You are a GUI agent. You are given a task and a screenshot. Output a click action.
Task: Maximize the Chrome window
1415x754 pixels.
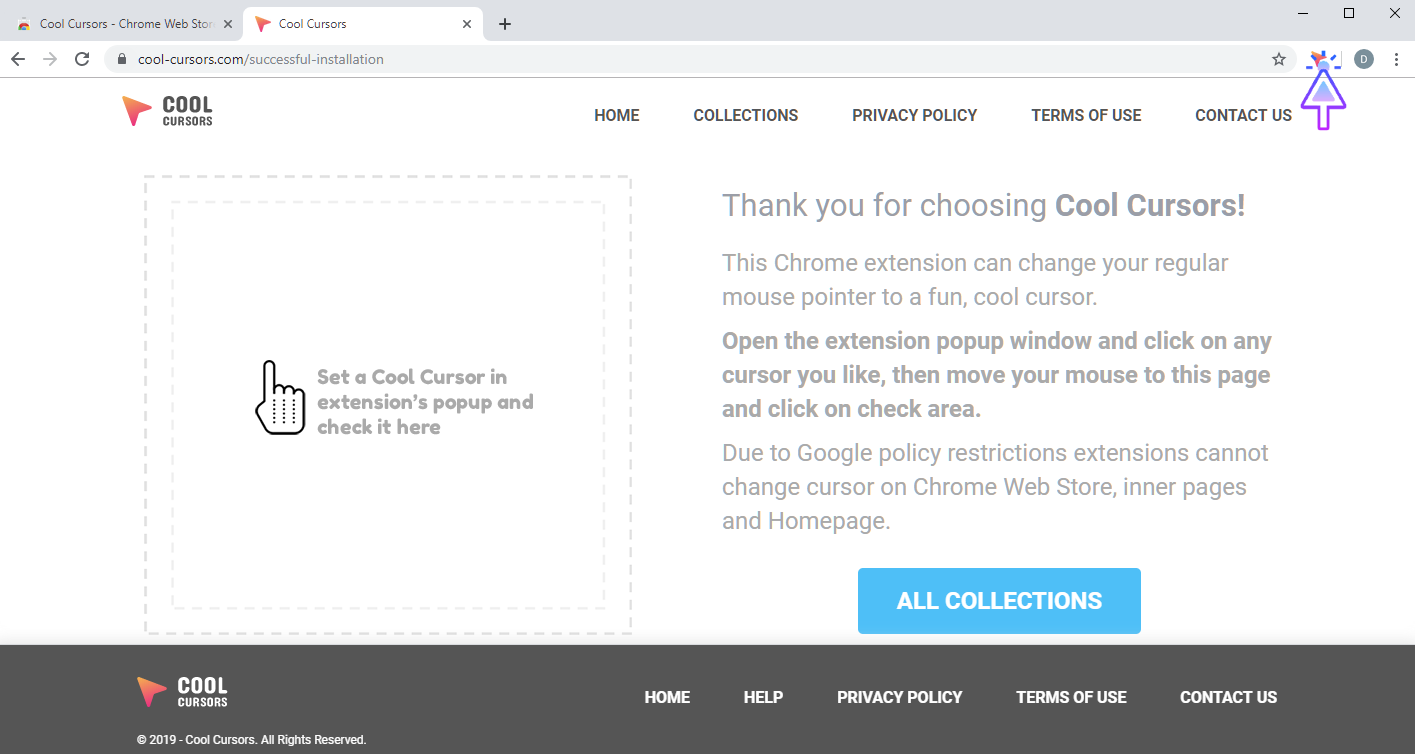click(x=1349, y=13)
